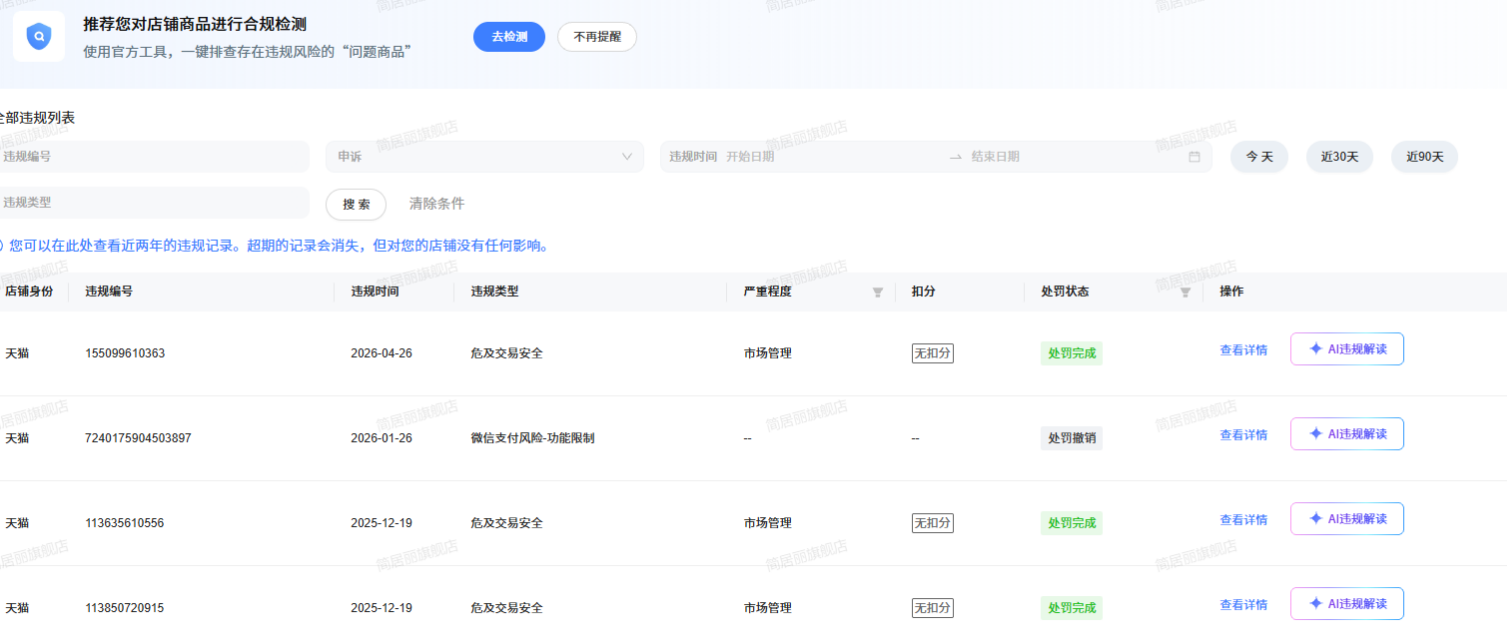Click the filter icon beside 严重程度
1507x641 pixels.
click(878, 292)
